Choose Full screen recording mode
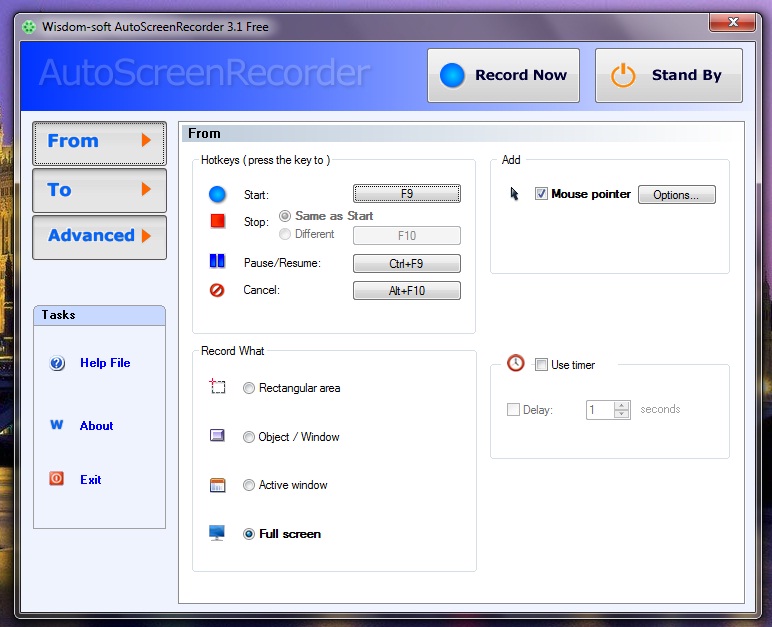This screenshot has height=627, width=772. point(249,534)
